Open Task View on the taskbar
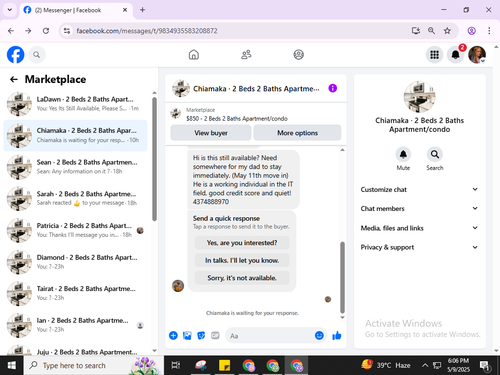Image resolution: width=500 pixels, height=375 pixels. (x=176, y=365)
